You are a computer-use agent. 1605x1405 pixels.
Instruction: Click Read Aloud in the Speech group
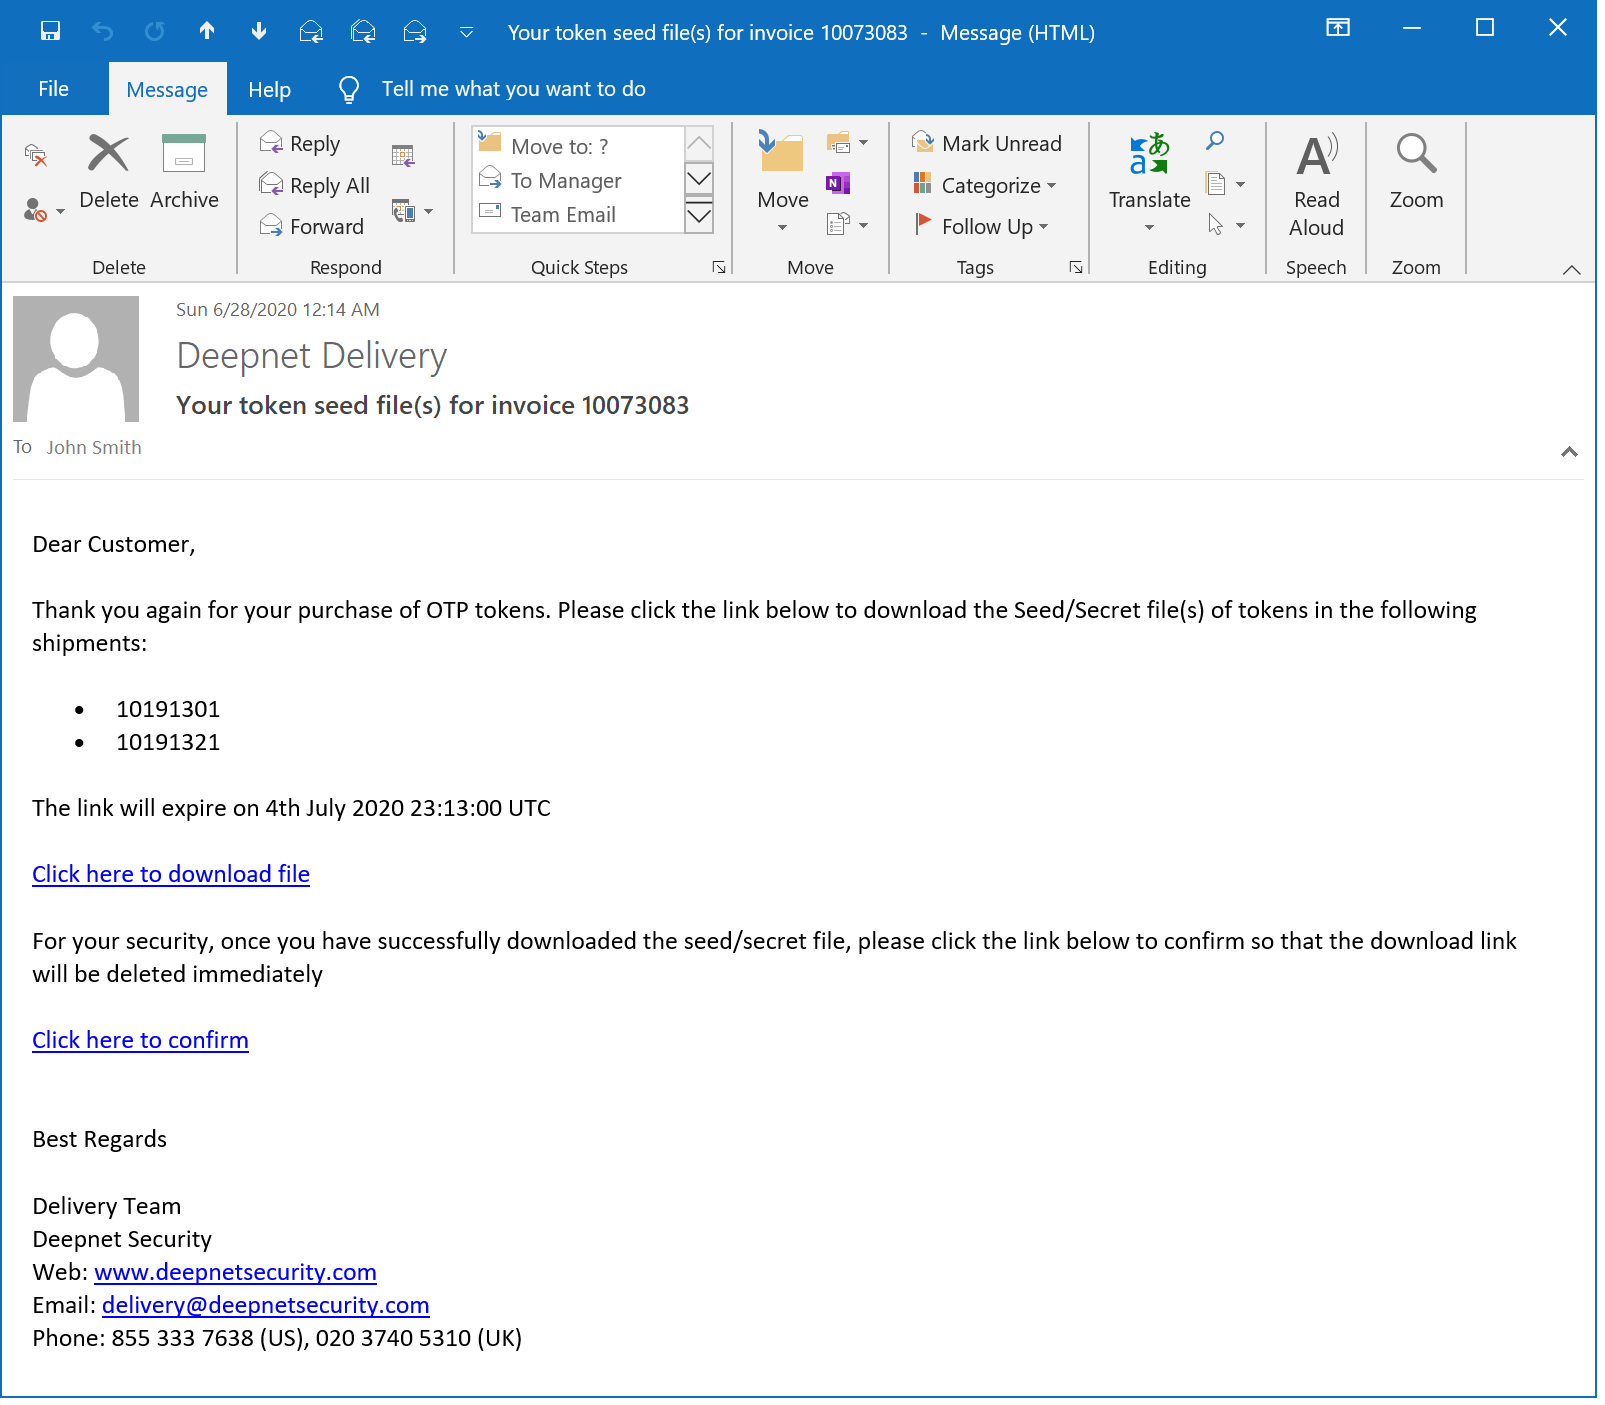[1316, 185]
